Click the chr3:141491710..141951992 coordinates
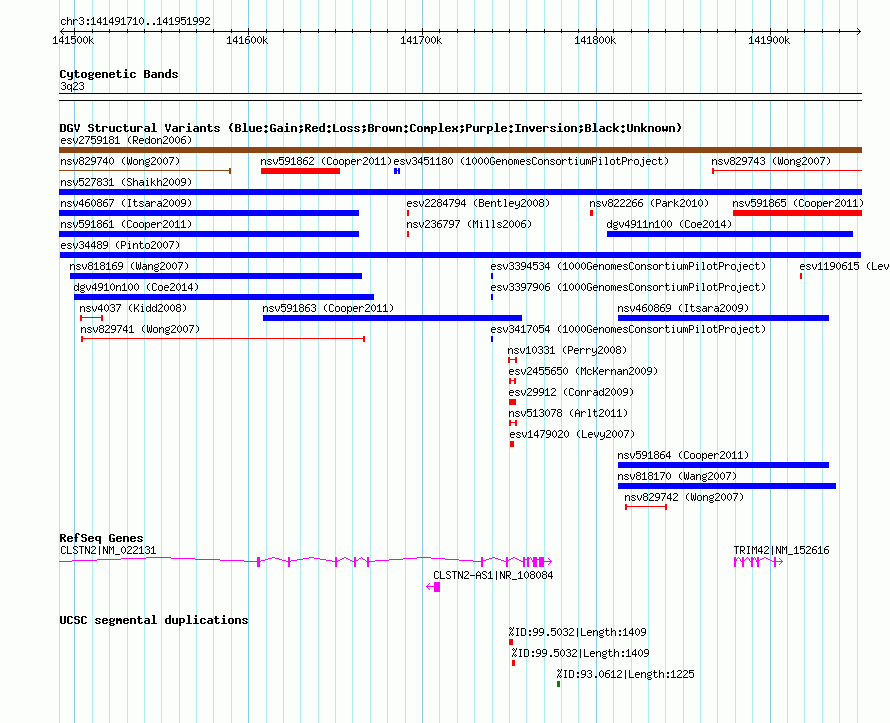This screenshot has height=723, width=890. [x=136, y=21]
